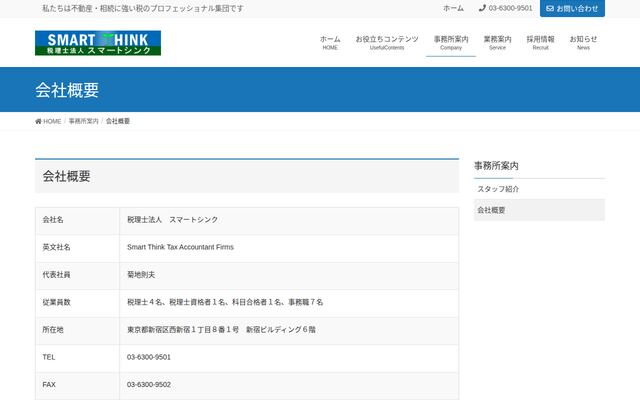Click the 代表社員 table label

pos(56,275)
